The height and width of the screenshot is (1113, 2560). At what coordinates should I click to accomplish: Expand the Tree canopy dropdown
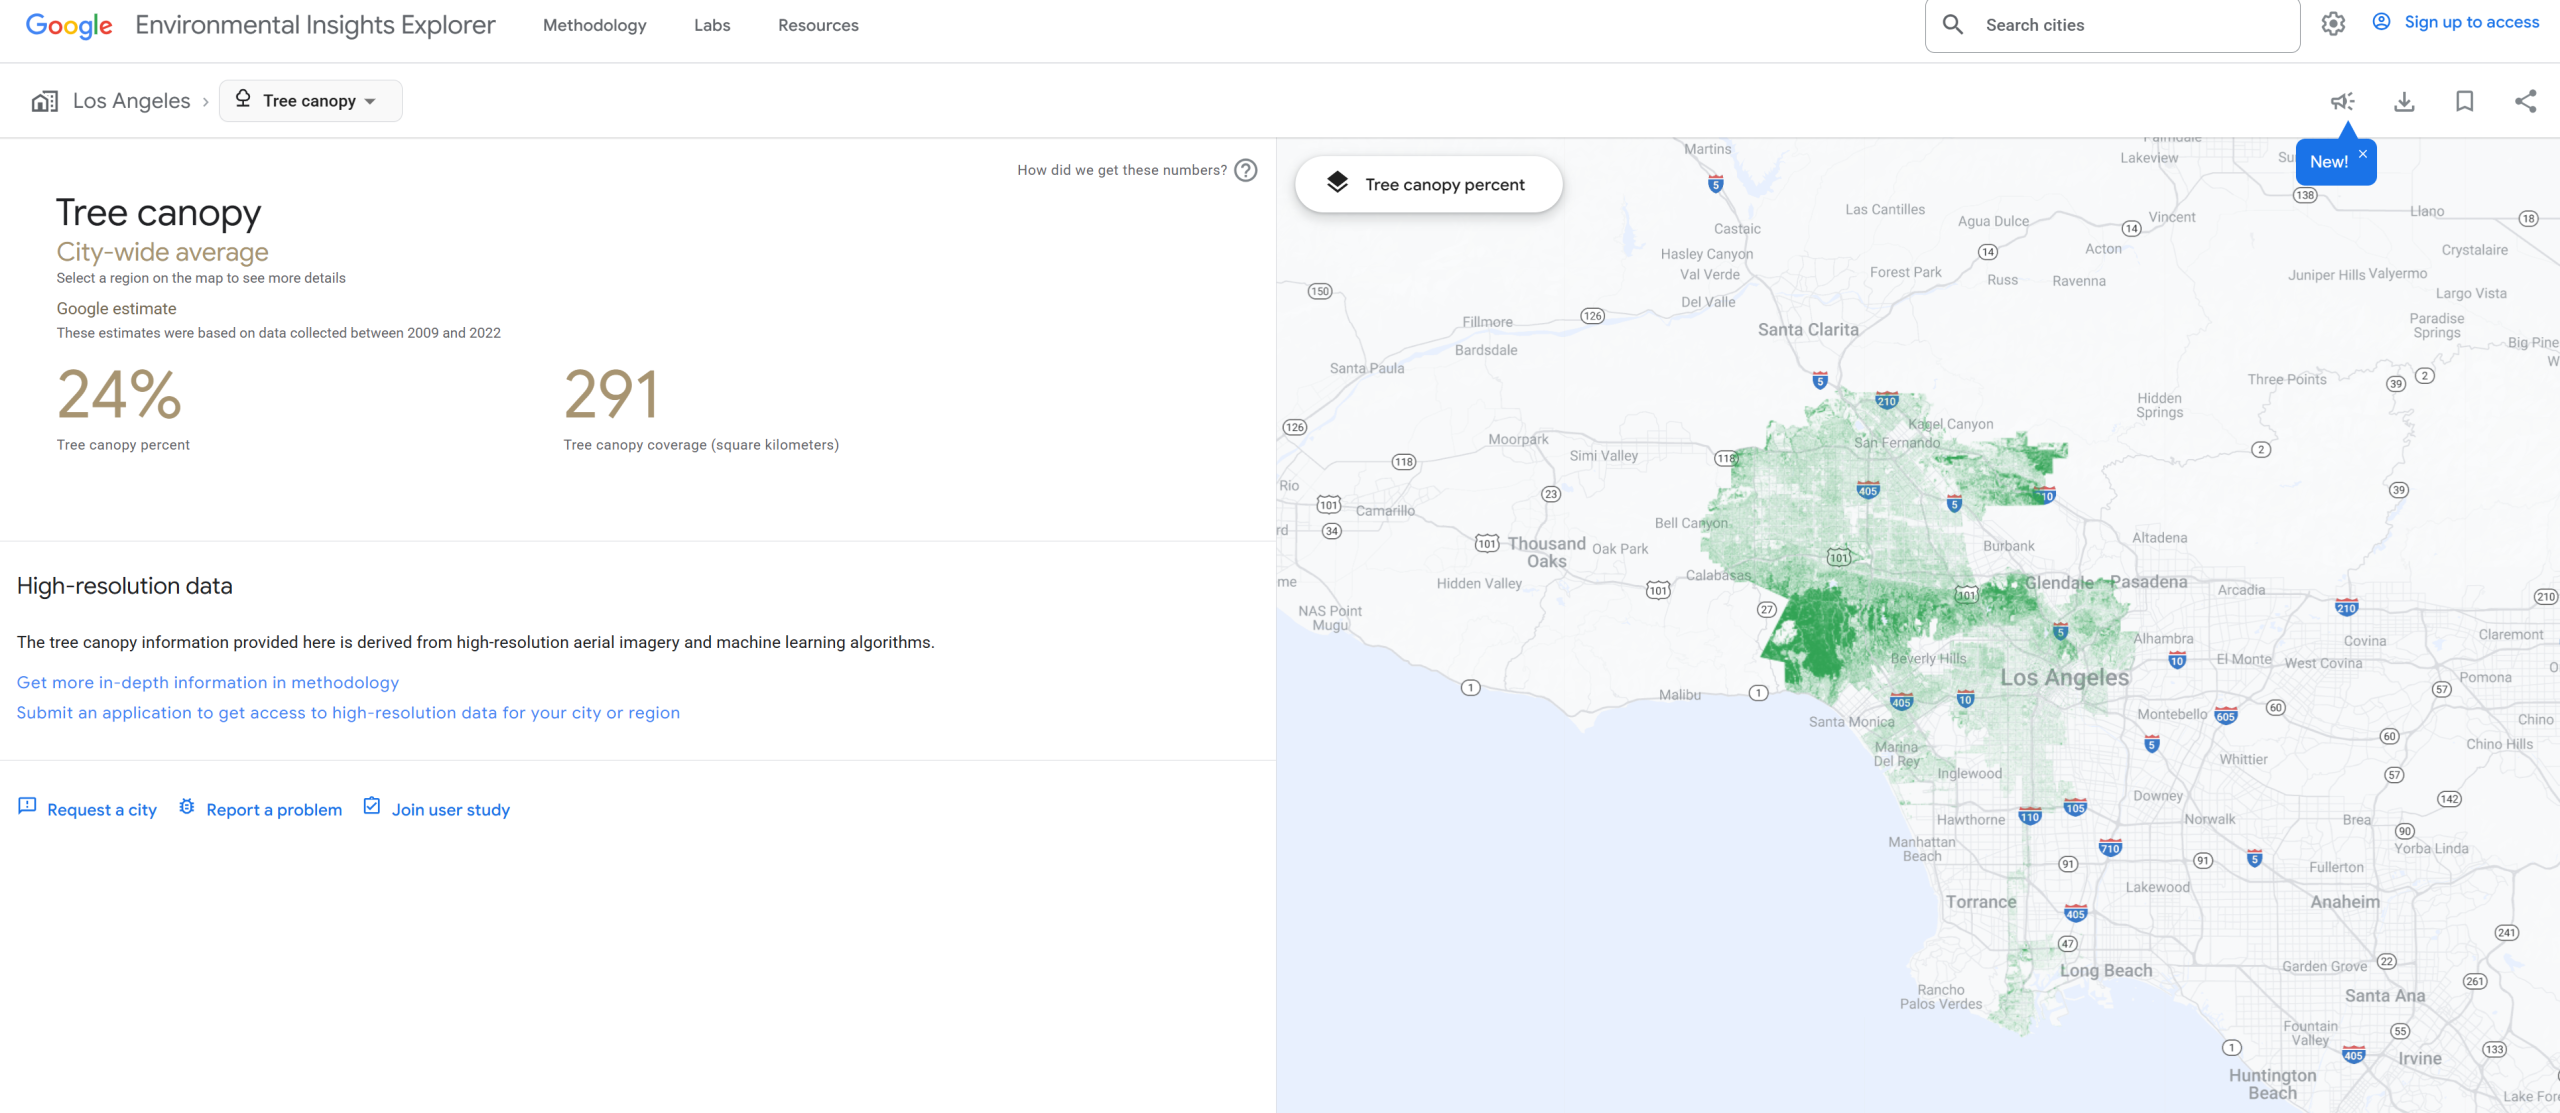point(310,101)
